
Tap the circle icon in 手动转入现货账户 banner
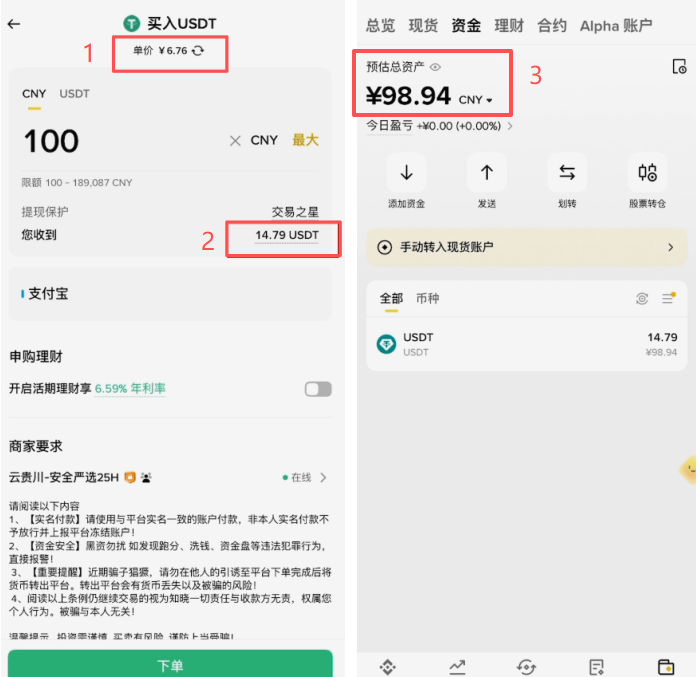385,247
